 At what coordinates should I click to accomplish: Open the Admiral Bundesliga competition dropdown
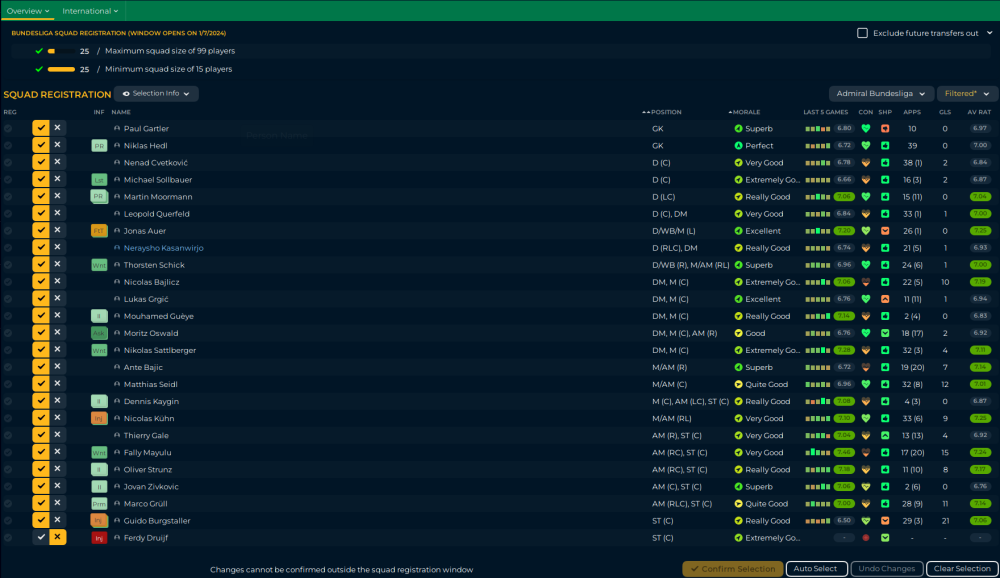tap(881, 93)
